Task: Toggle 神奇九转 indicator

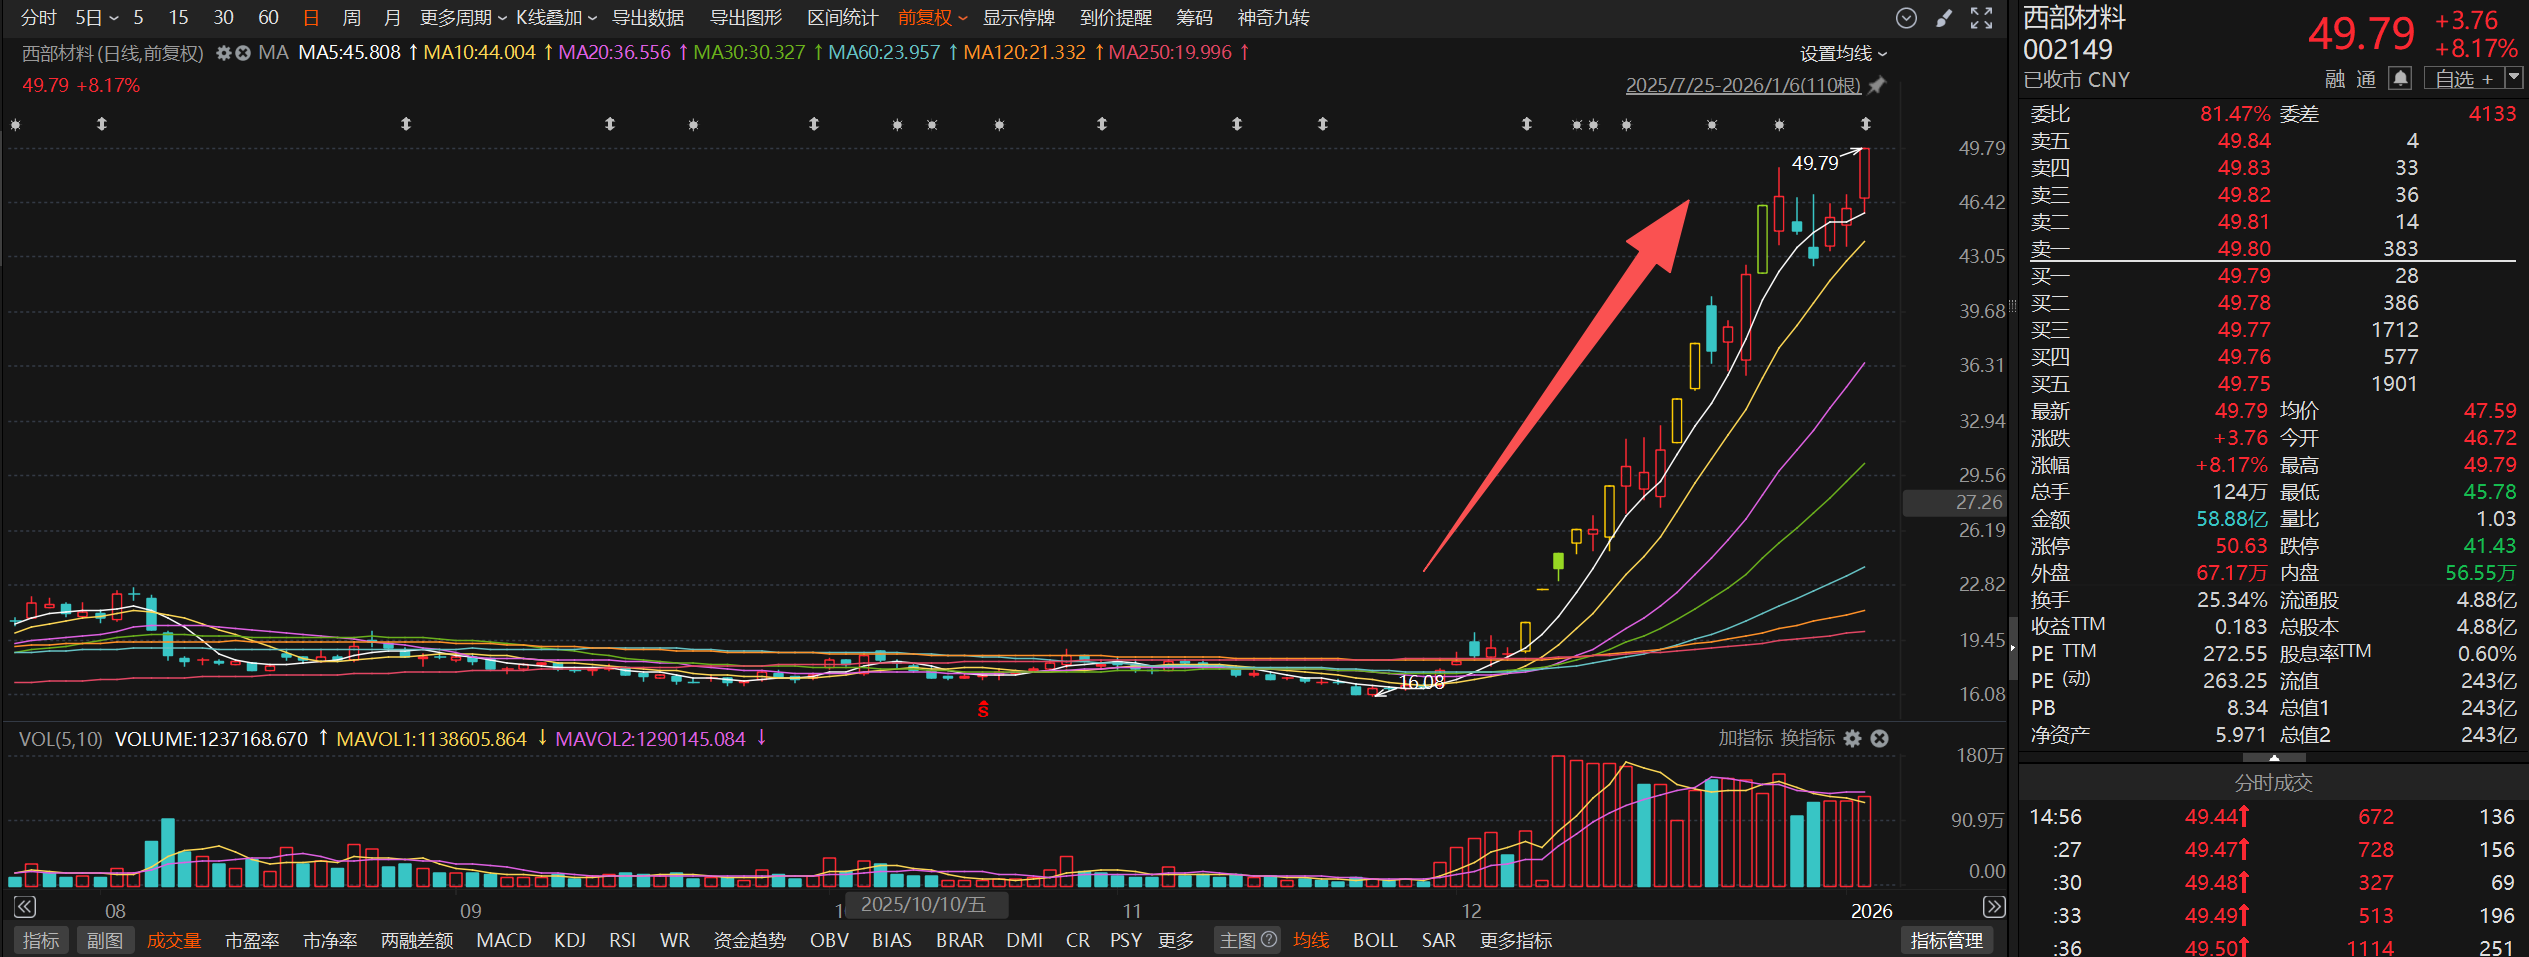Action: [x=1273, y=18]
